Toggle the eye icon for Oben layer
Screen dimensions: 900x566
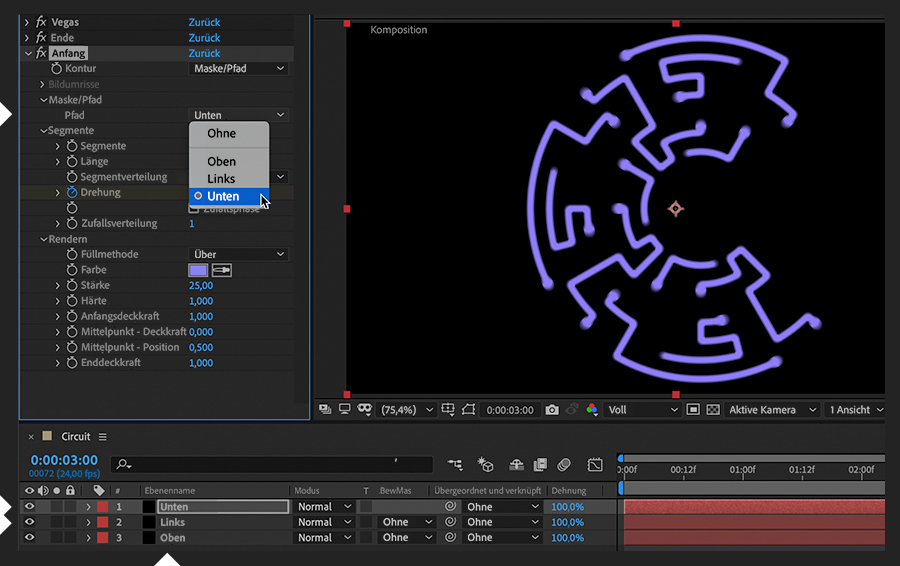(29, 538)
